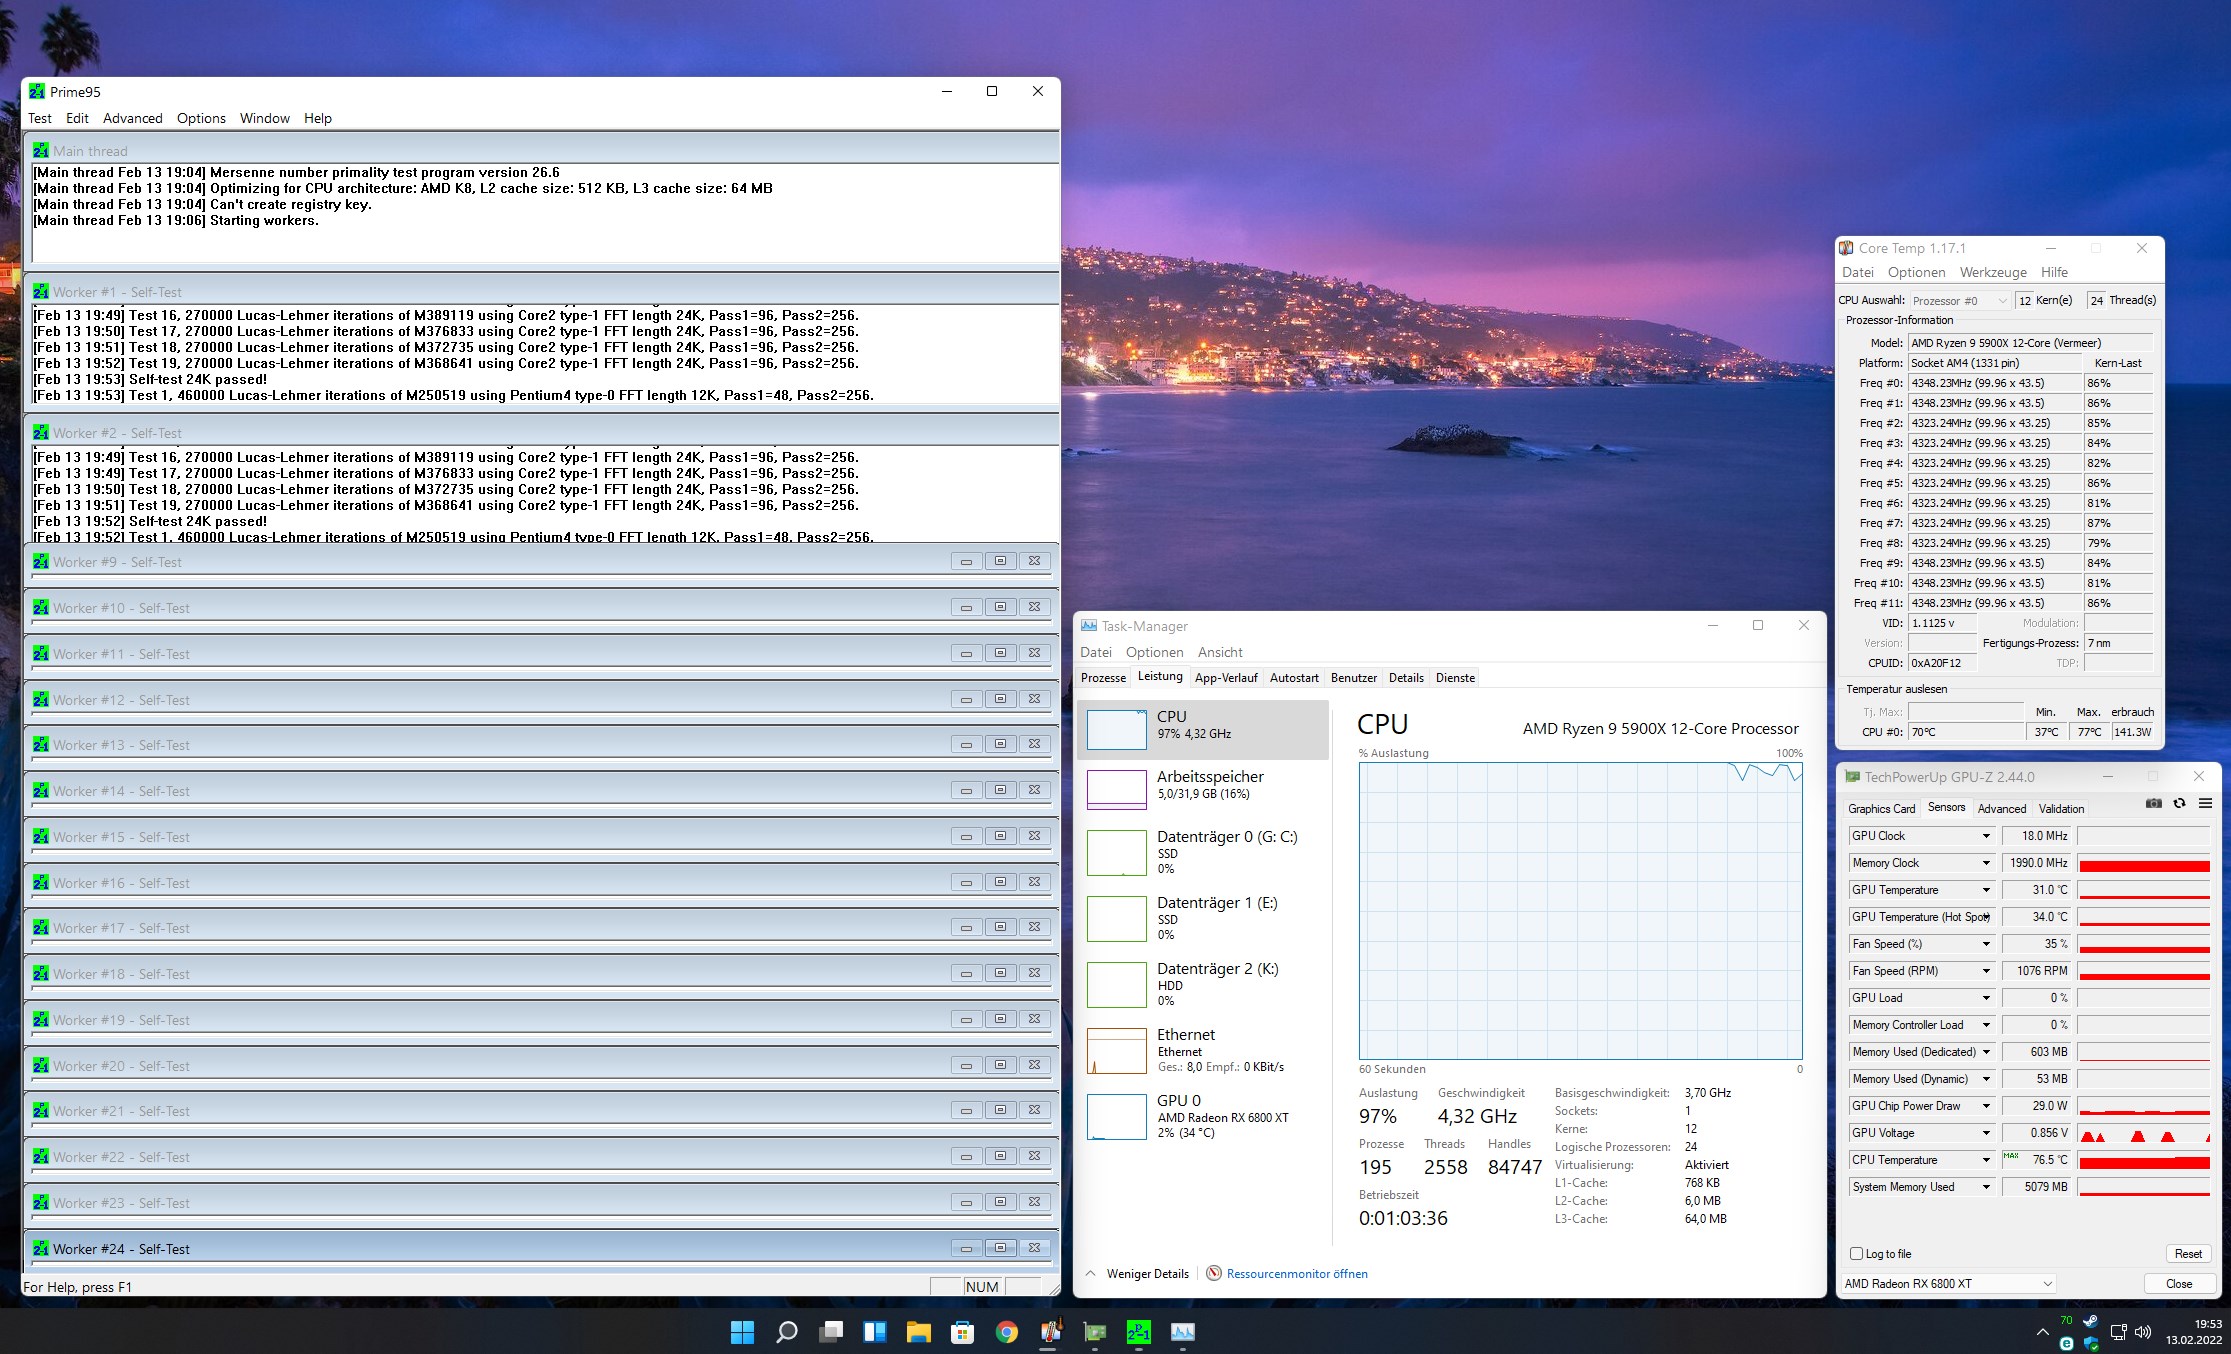Screen dimensions: 2231x1354
Task: Open the Steam tray icon
Action: point(2090,1322)
